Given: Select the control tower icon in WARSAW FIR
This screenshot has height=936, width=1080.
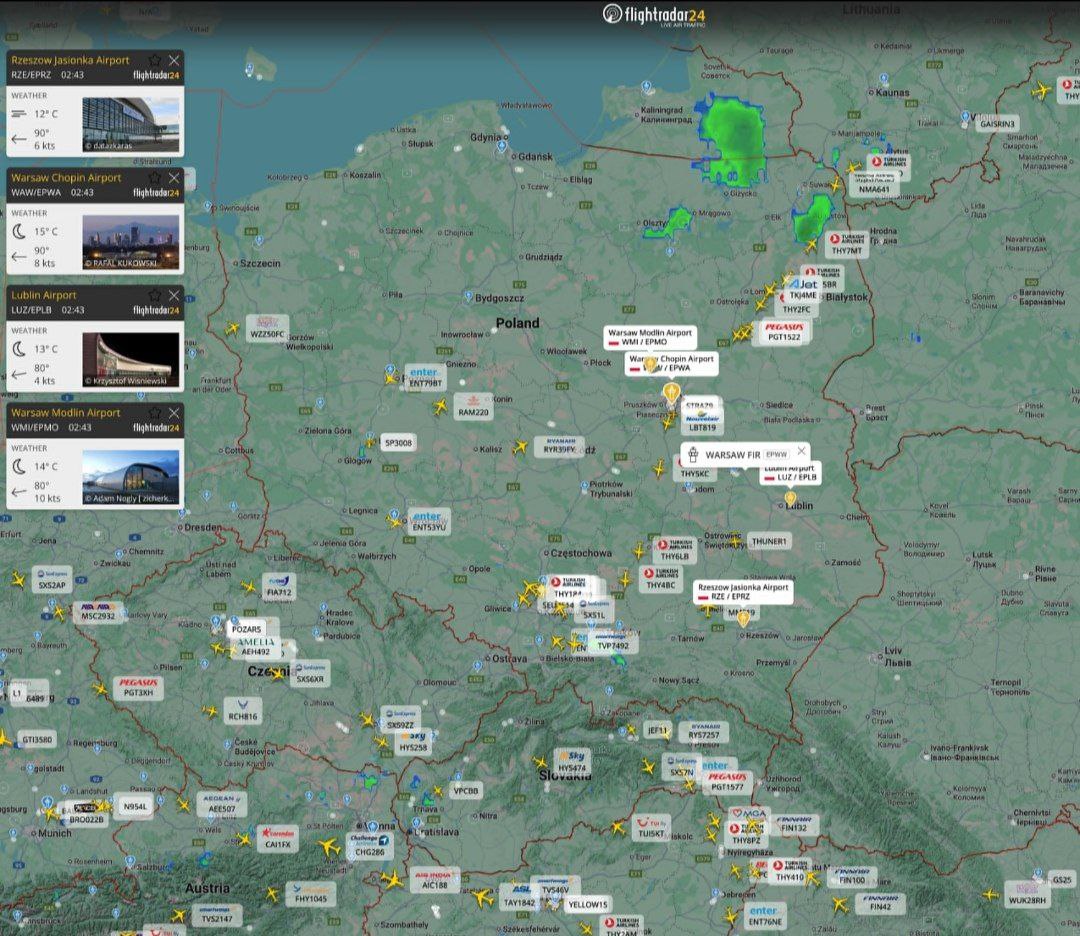Looking at the screenshot, I should pyautogui.click(x=694, y=454).
